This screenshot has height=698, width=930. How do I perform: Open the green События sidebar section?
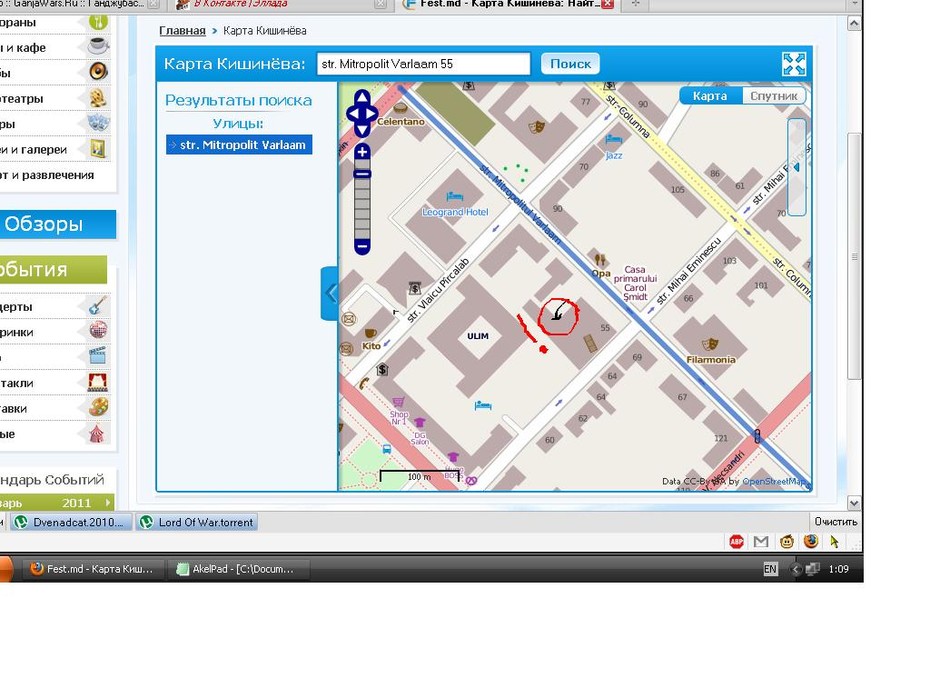(53, 270)
